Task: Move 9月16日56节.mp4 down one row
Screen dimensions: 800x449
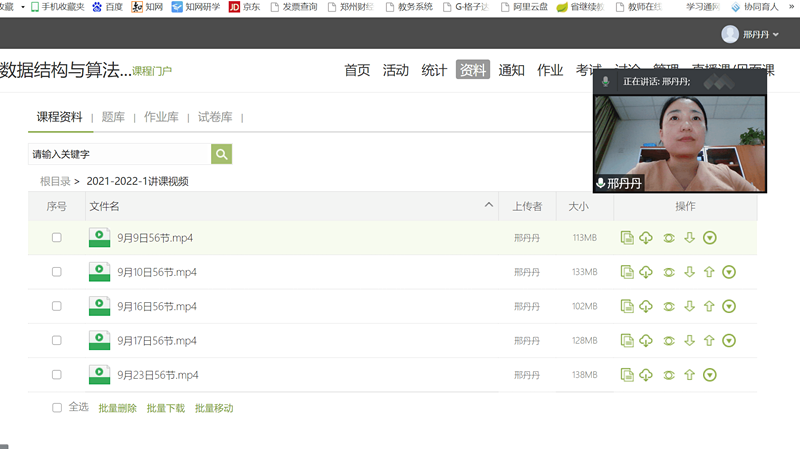Action: 689,306
